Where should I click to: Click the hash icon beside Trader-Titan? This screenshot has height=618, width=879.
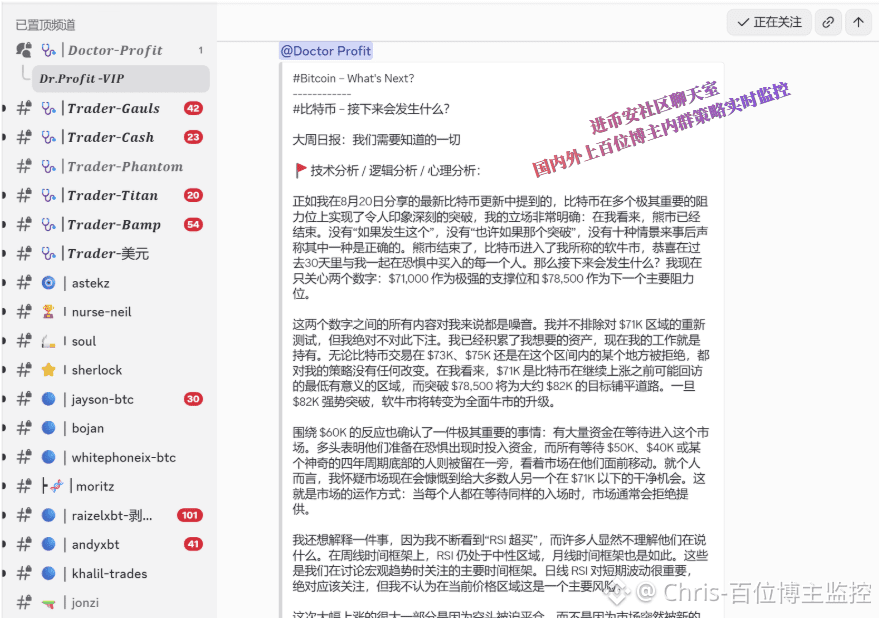24,195
